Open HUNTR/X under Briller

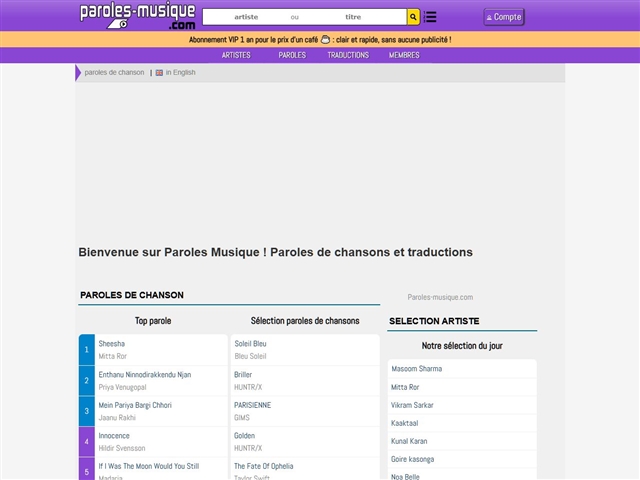248,387
